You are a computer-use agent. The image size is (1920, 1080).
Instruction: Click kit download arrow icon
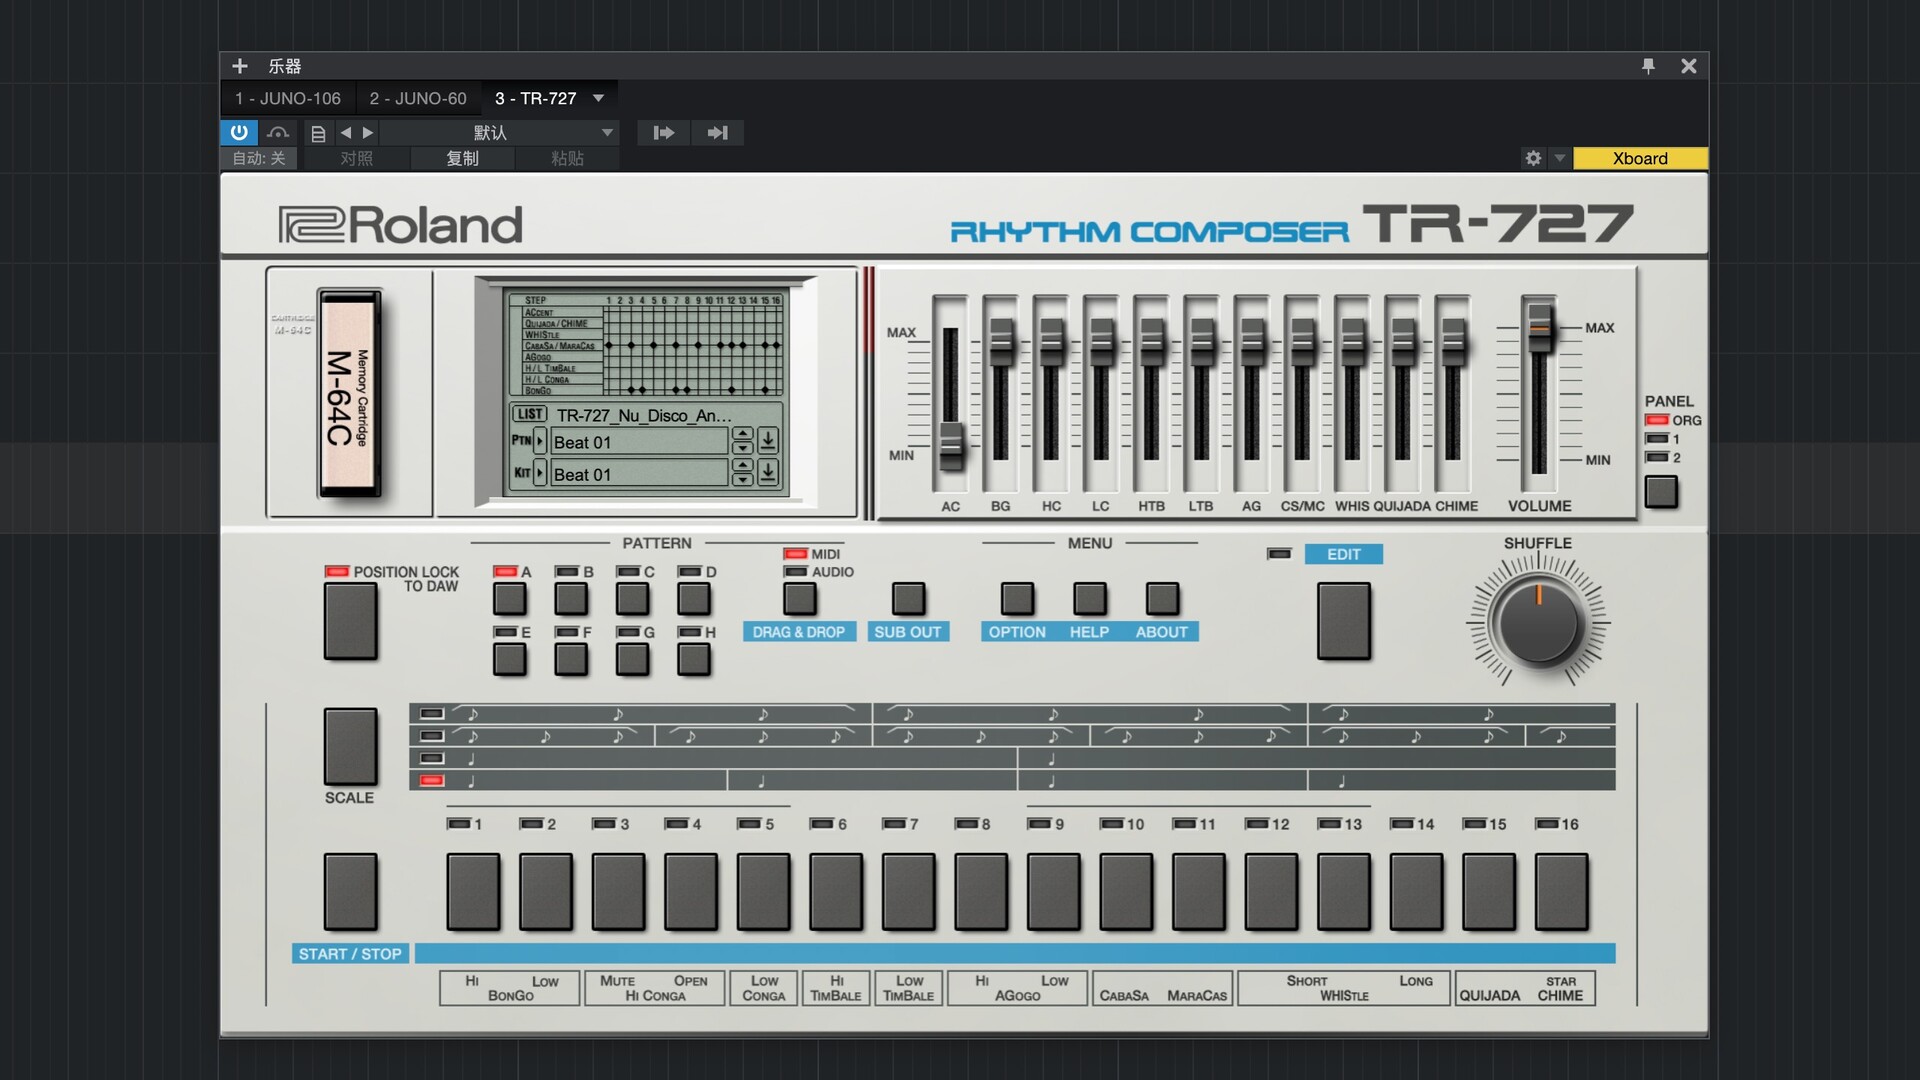pos(768,472)
